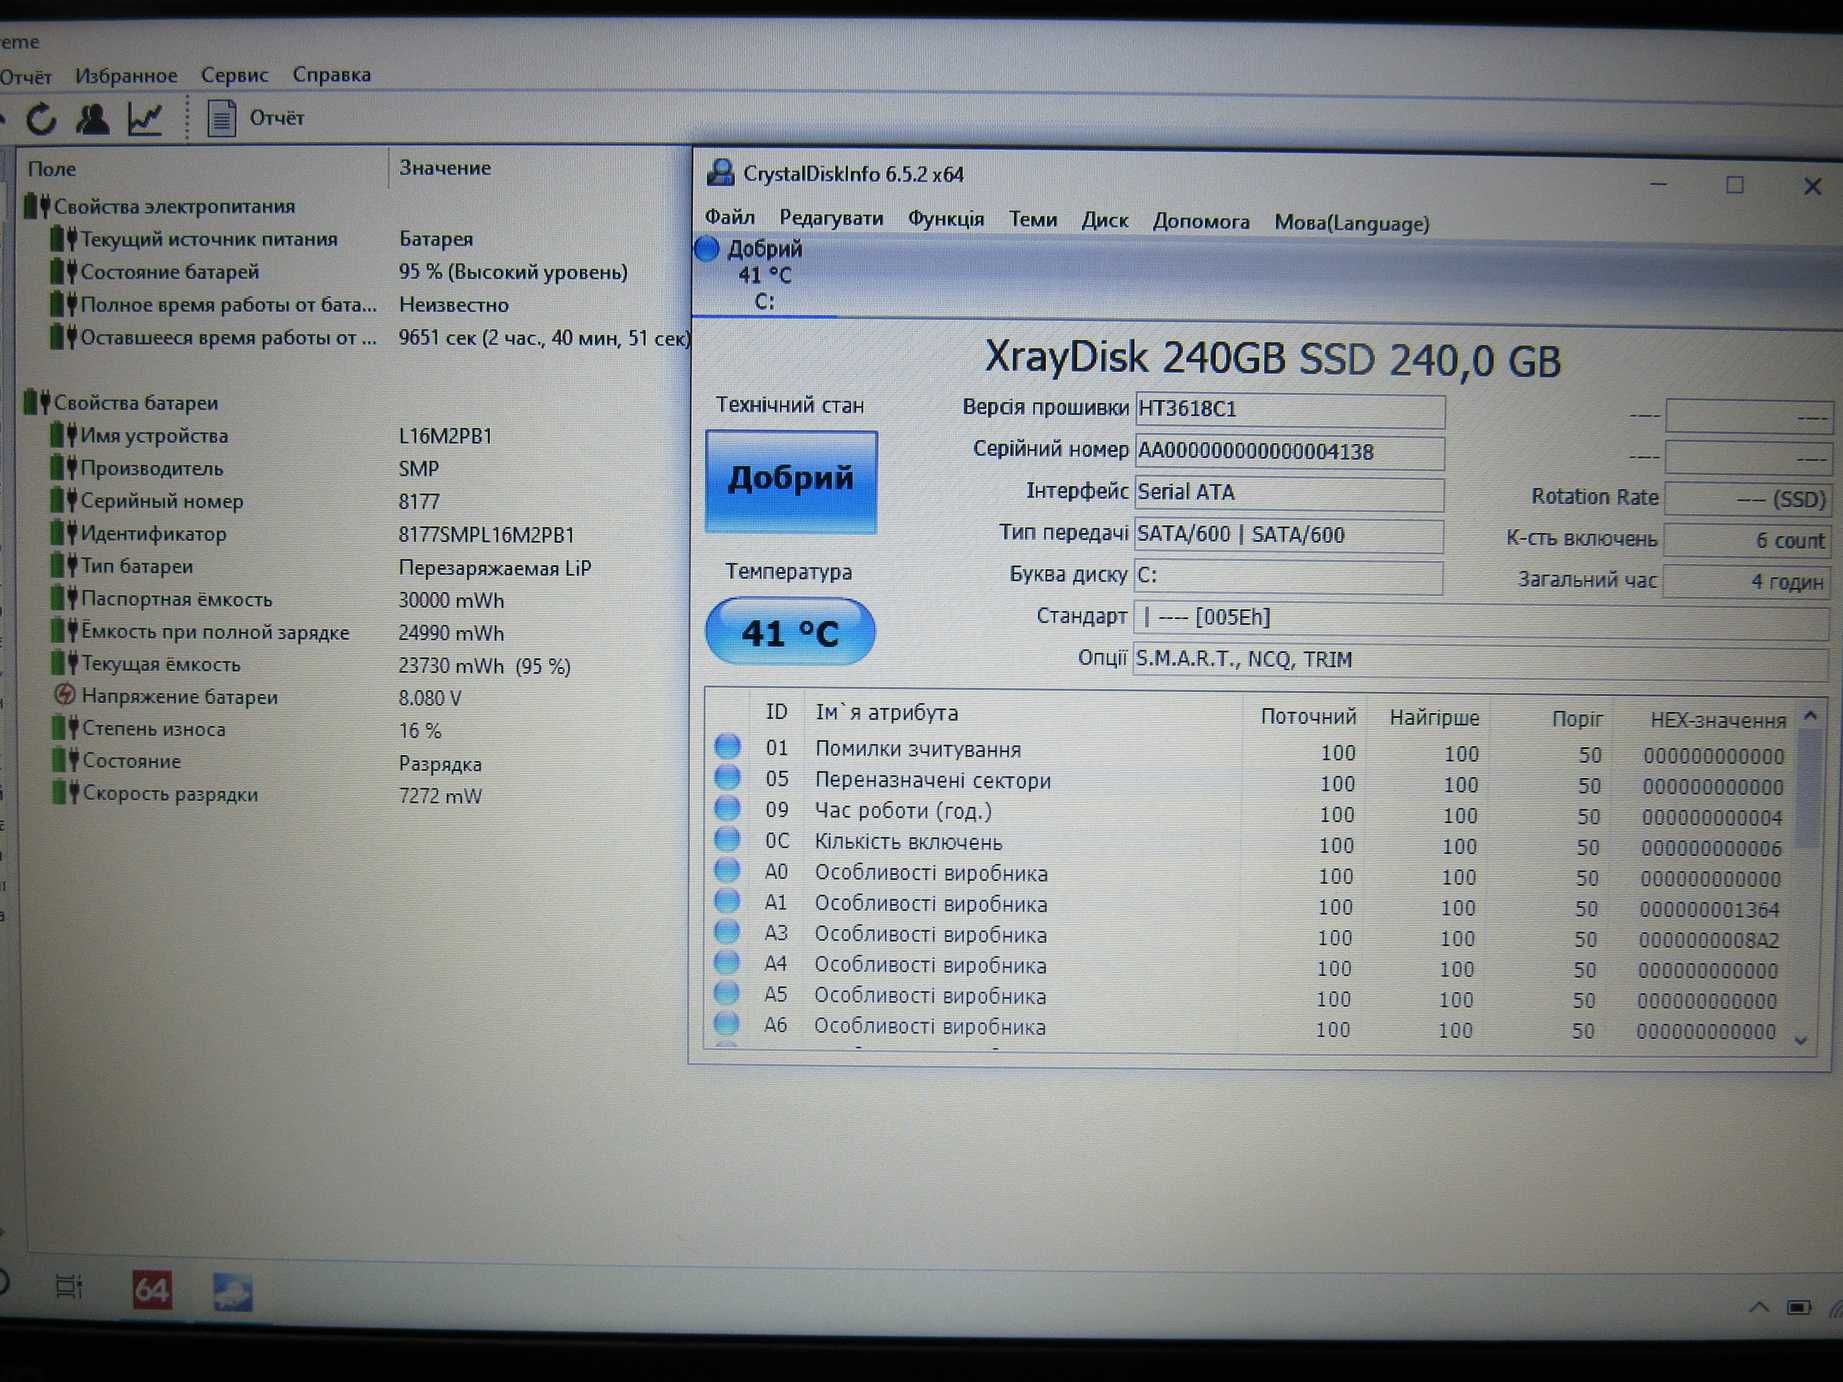The height and width of the screenshot is (1382, 1843).
Task: Open the Мова(Language) menu
Action: point(1352,223)
